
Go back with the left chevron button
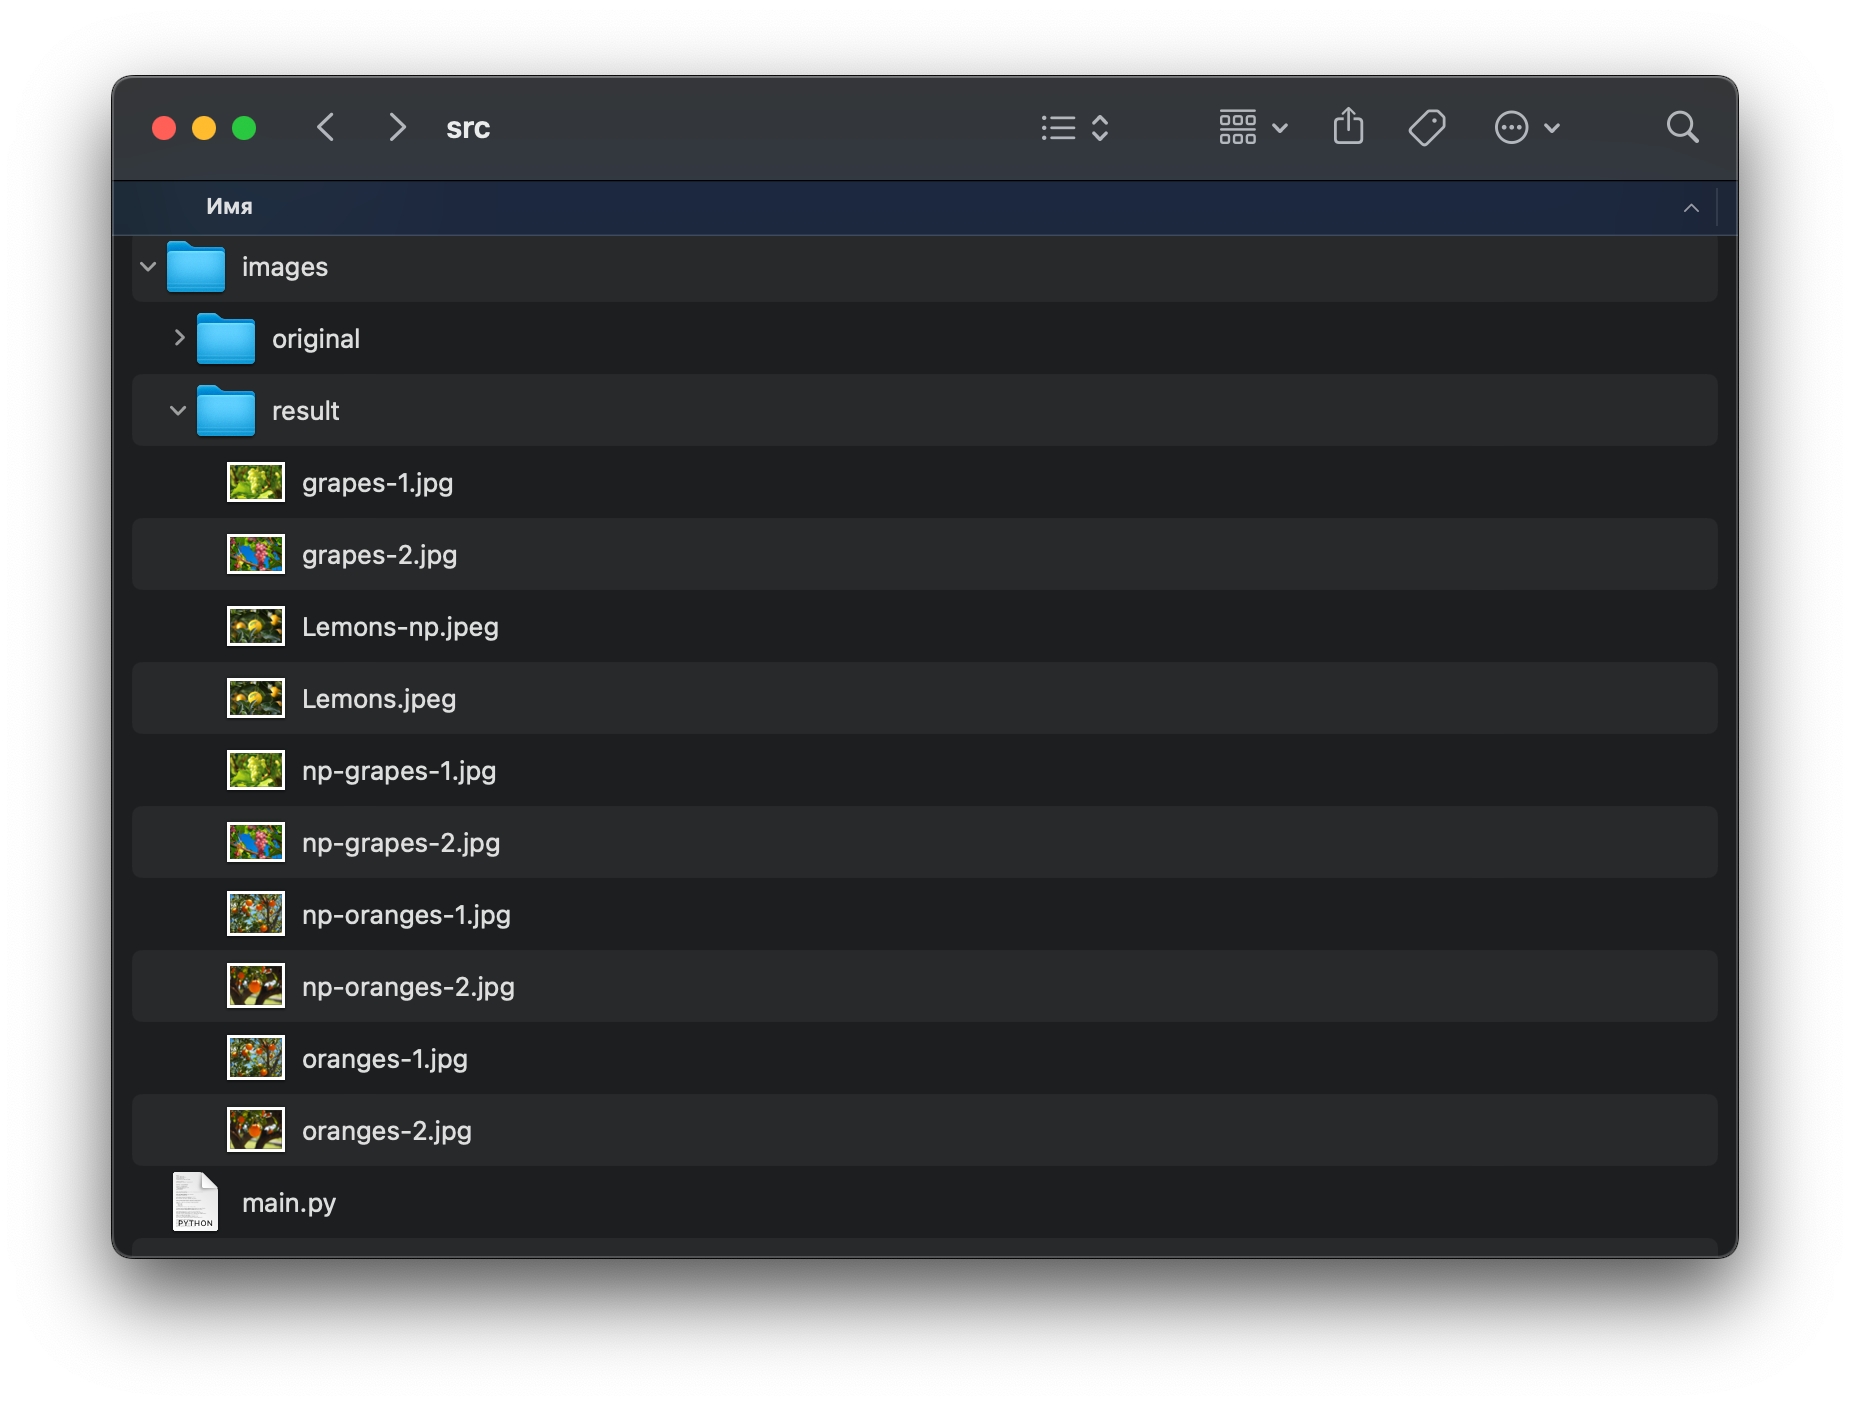pos(325,127)
